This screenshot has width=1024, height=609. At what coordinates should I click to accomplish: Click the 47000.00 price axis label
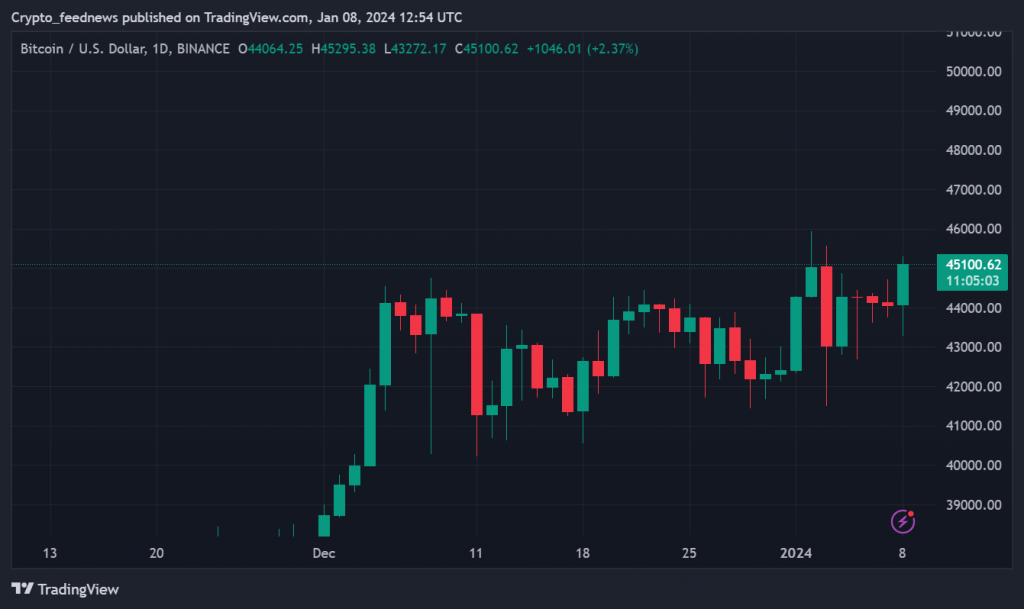[x=972, y=190]
